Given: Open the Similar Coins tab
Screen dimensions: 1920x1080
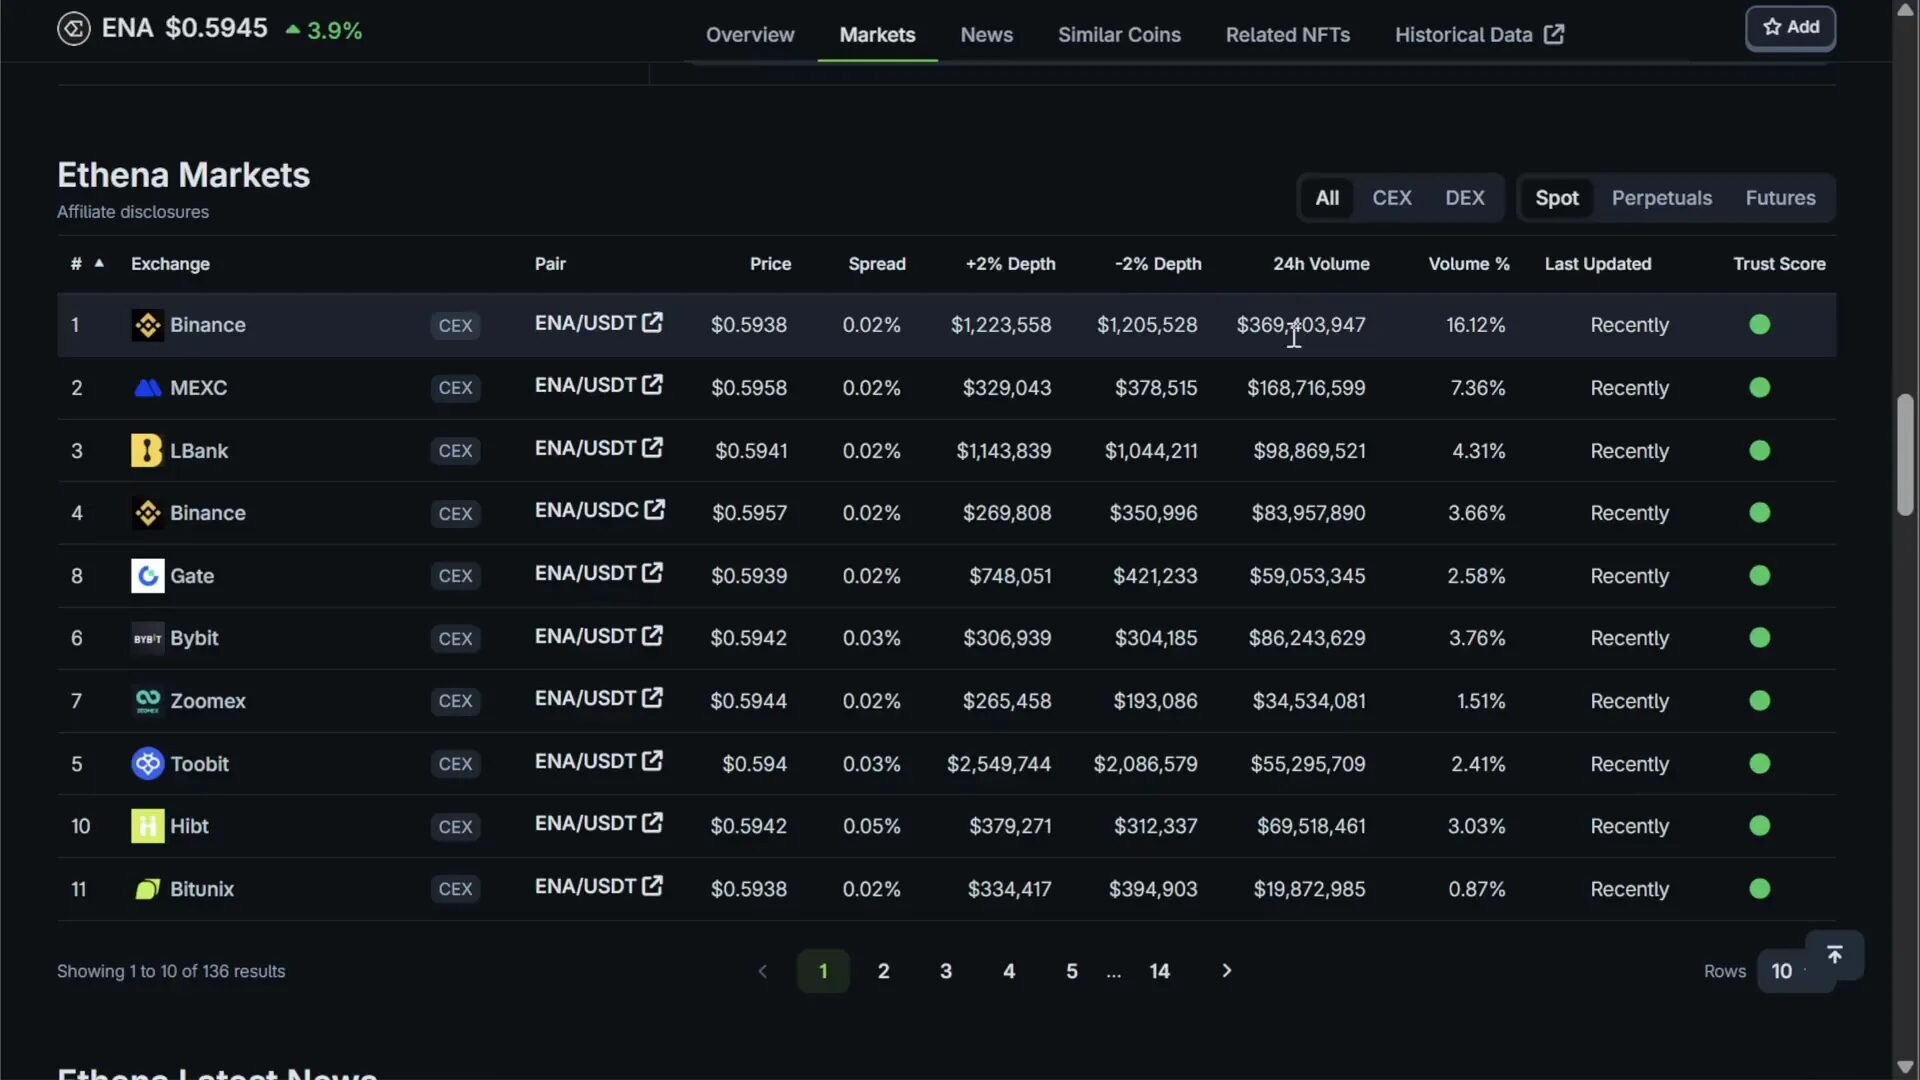Looking at the screenshot, I should (1119, 34).
